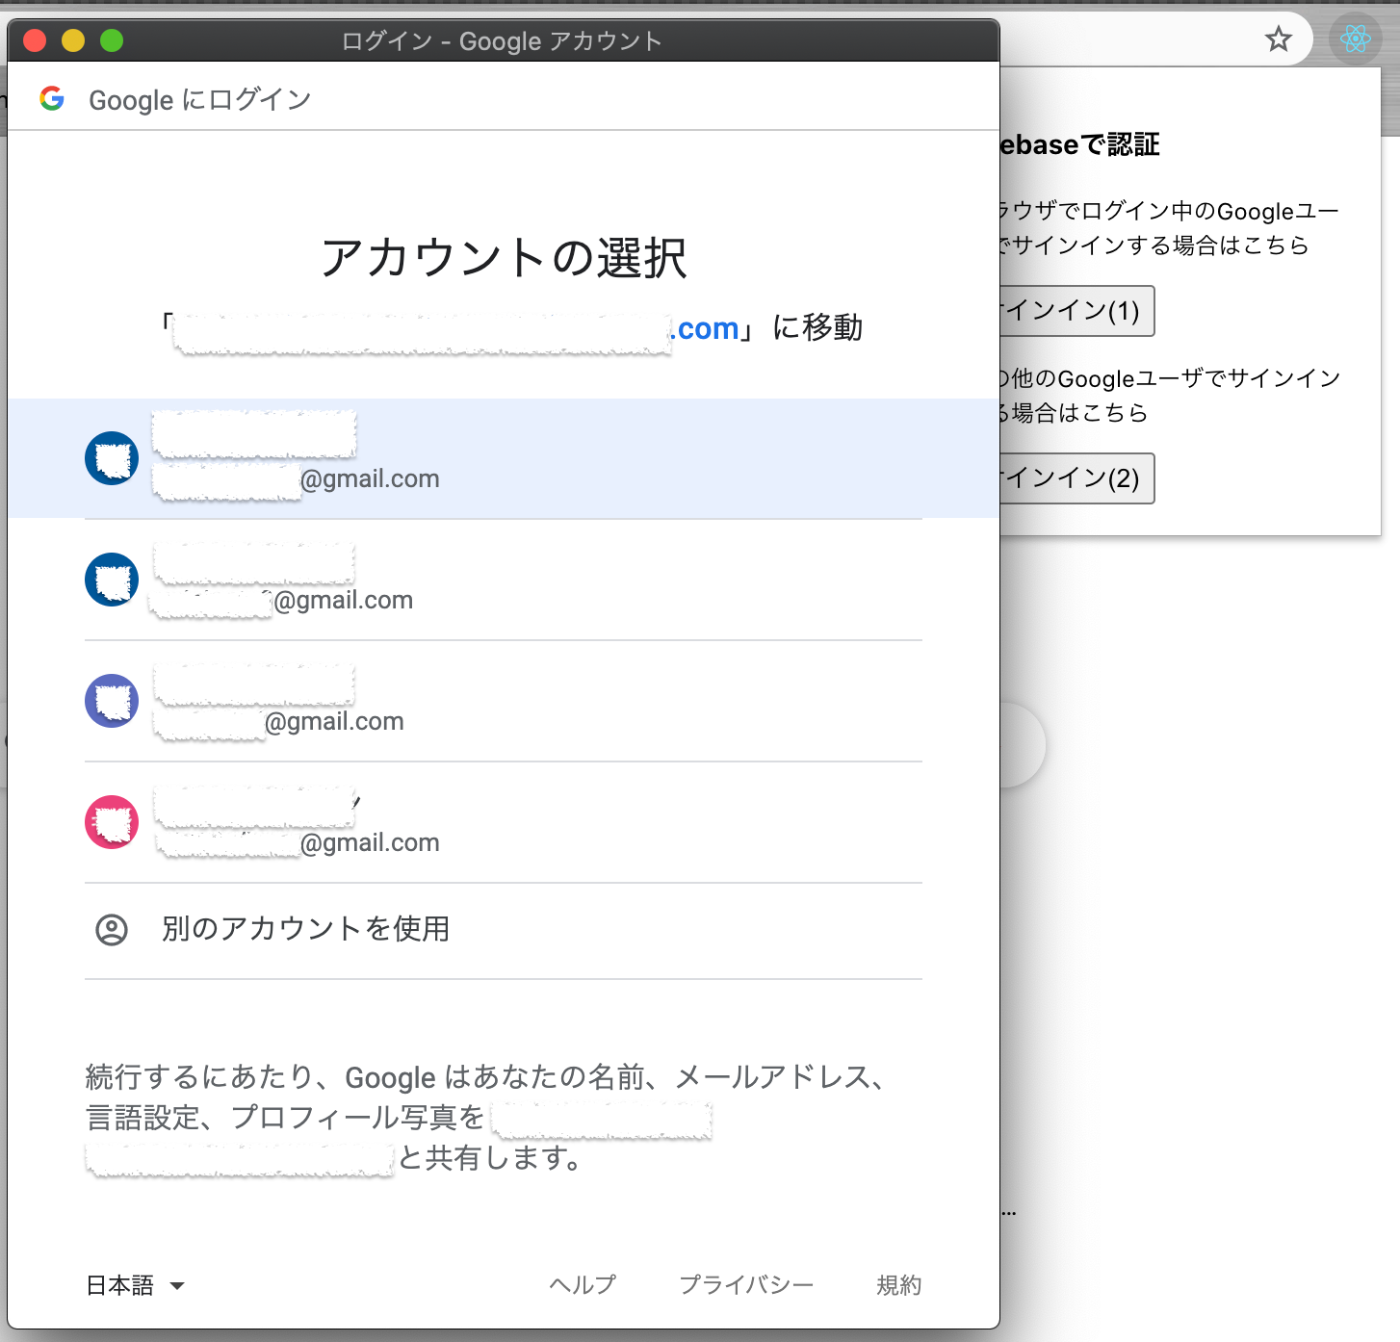Click the Google にログイン header text
Screen dimensions: 1400x1342
(200, 100)
